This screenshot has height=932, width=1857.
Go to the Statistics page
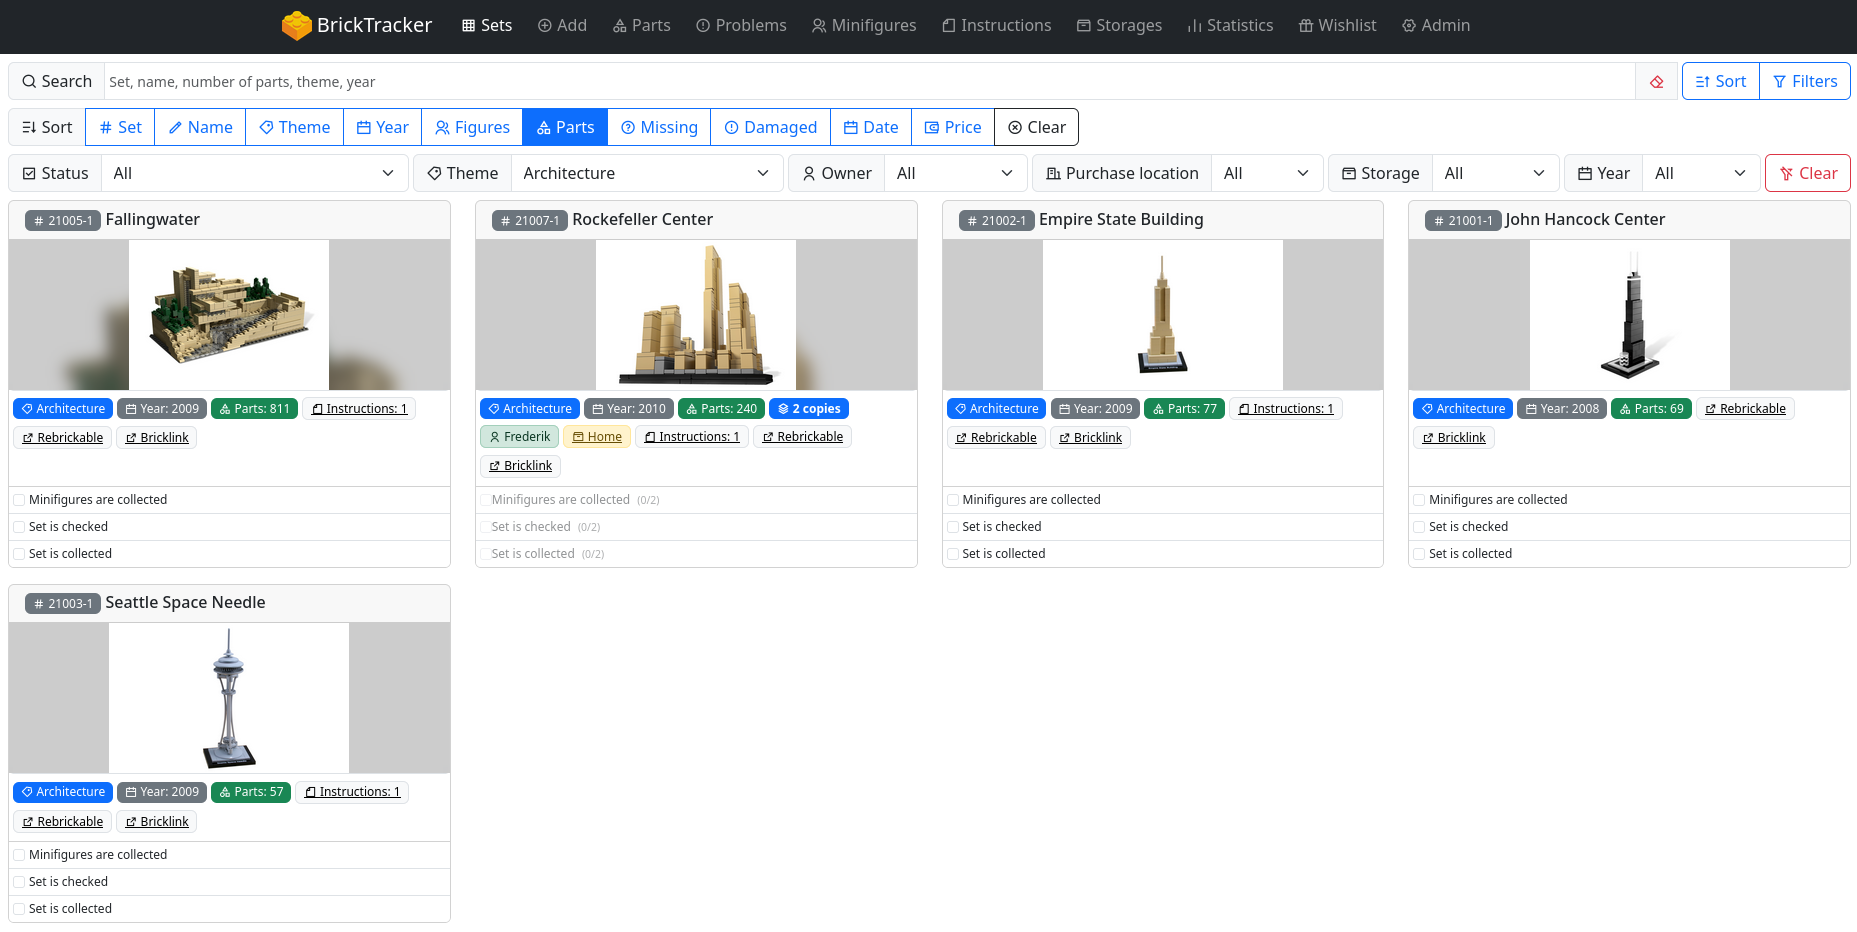[x=1230, y=25]
